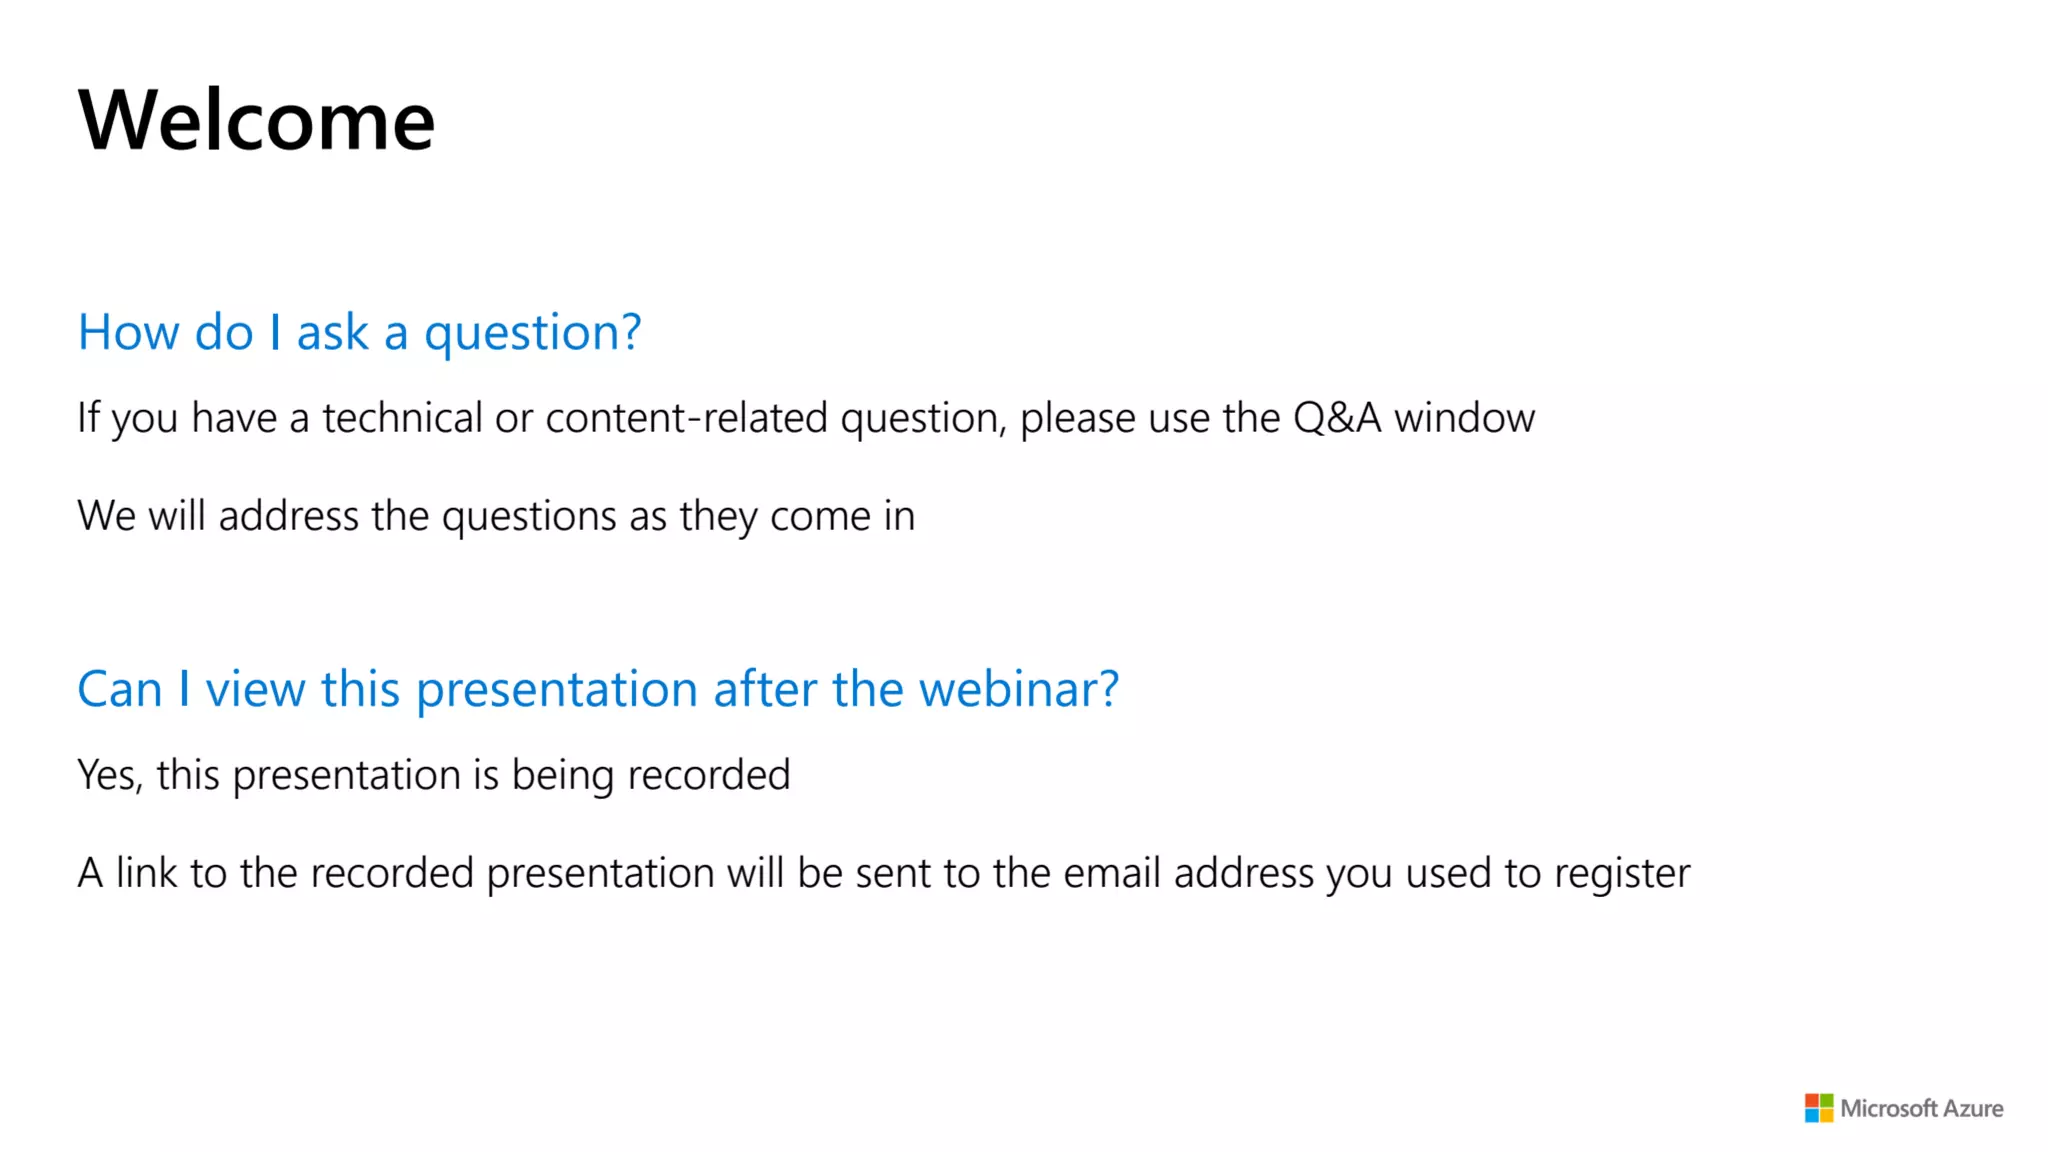Screen dimensions: 2048x1152
Task: Click the word technical in the first paragraph
Action: pos(402,418)
